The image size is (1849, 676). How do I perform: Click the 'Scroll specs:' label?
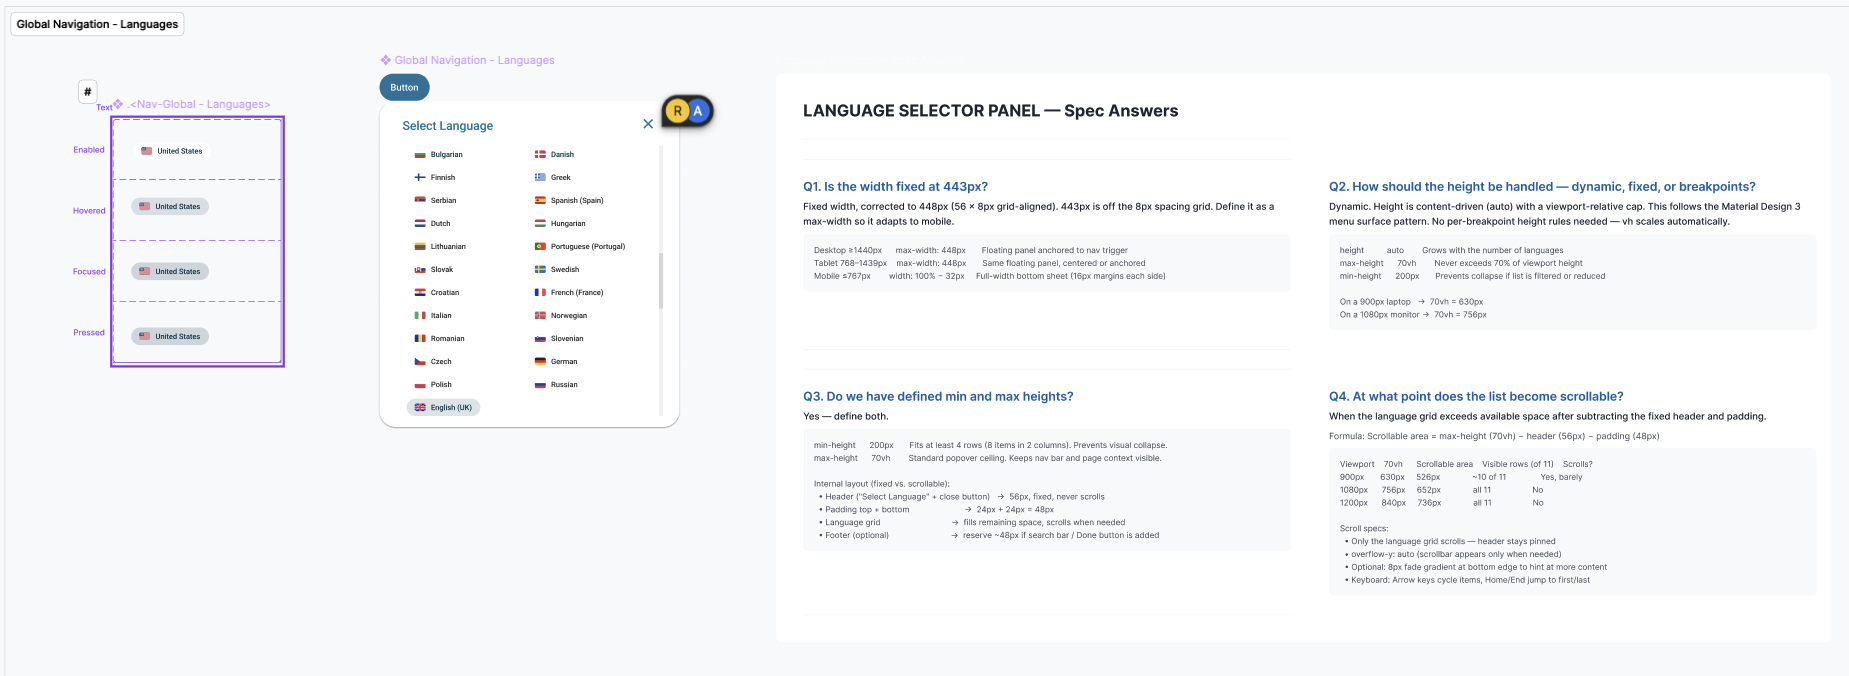click(1364, 529)
